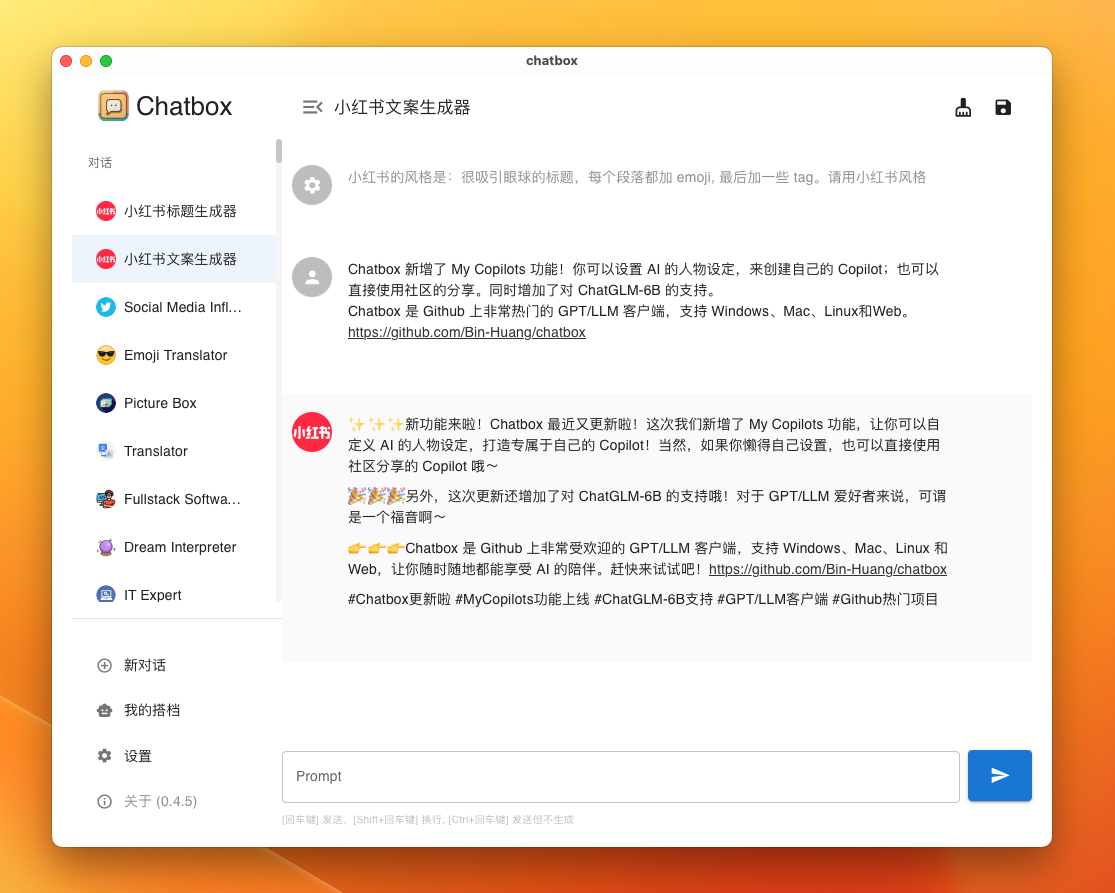Show 关于 (0.4.5) about info
The image size is (1115, 893).
pyautogui.click(x=177, y=801)
